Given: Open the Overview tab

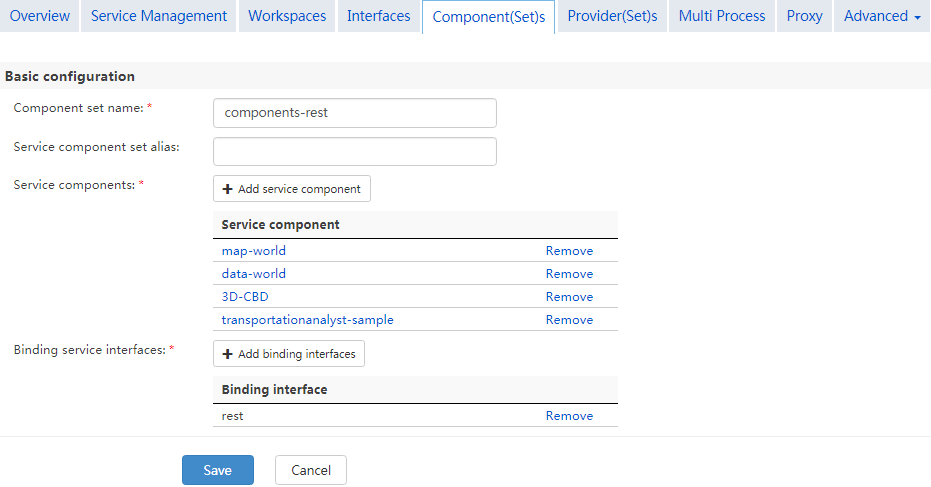Looking at the screenshot, I should (x=40, y=16).
